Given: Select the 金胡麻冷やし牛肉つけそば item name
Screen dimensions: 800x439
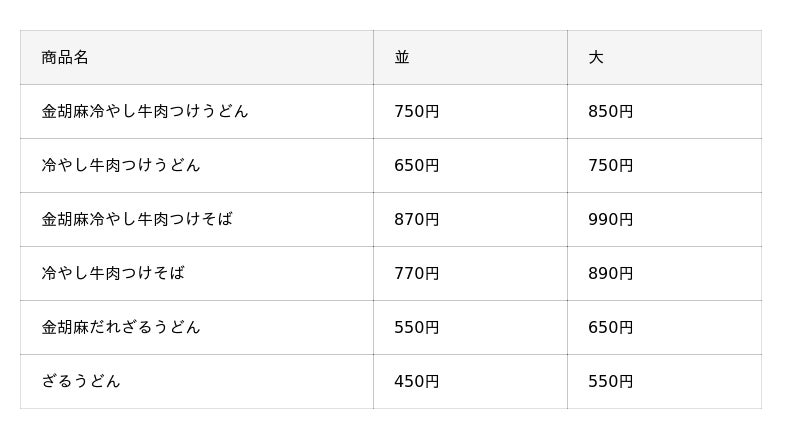Looking at the screenshot, I should [x=137, y=220].
